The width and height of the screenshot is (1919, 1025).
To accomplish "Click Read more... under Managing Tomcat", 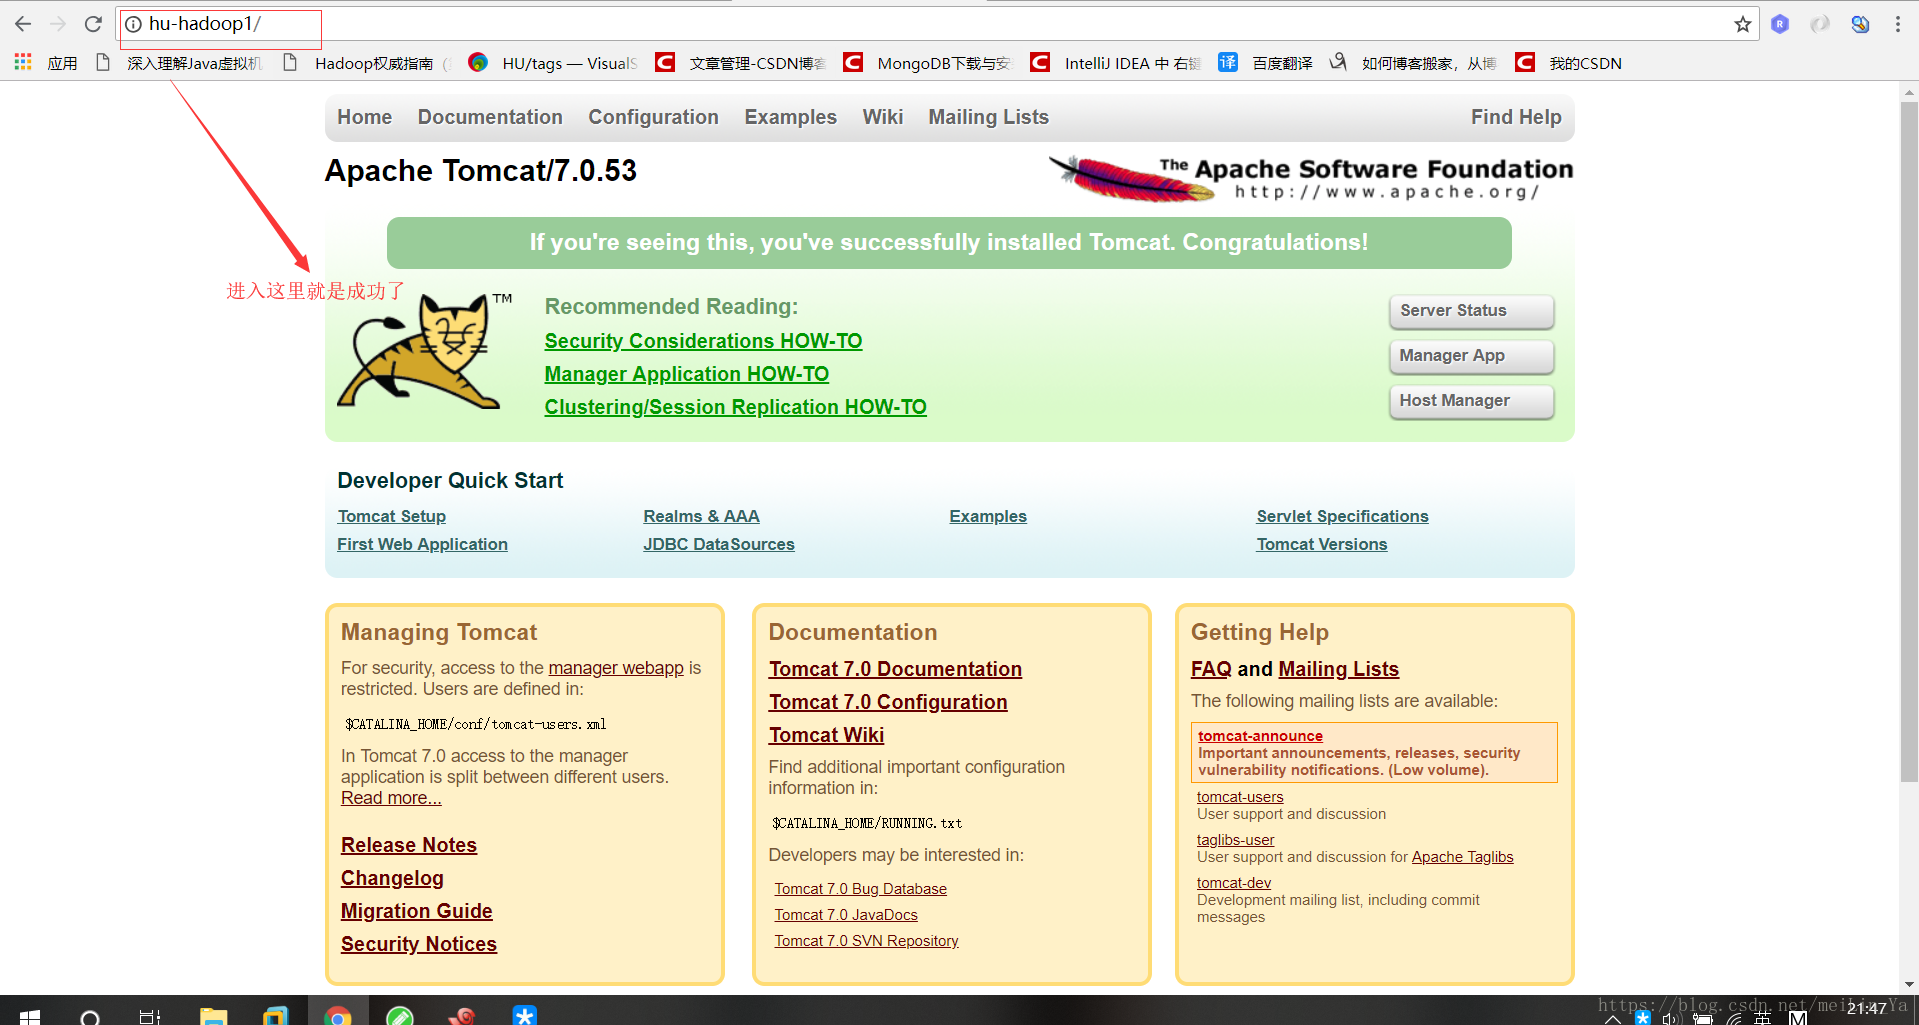I will pos(391,798).
